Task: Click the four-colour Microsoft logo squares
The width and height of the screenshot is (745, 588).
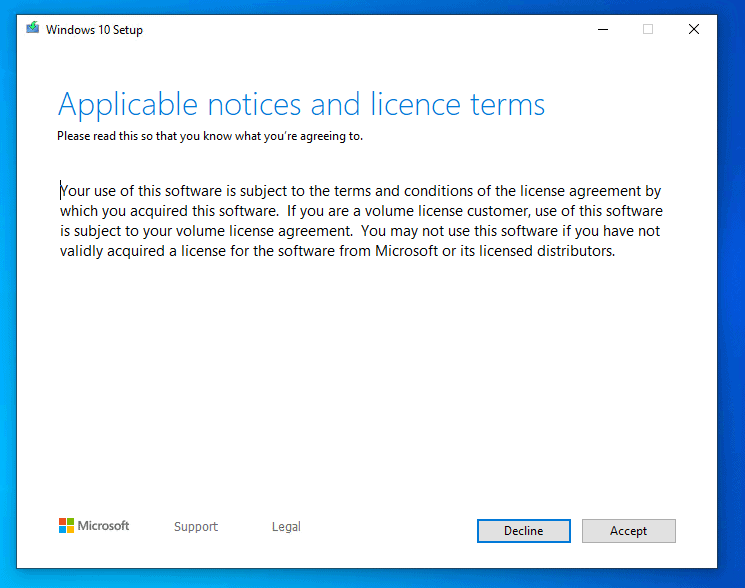Action: coord(66,526)
